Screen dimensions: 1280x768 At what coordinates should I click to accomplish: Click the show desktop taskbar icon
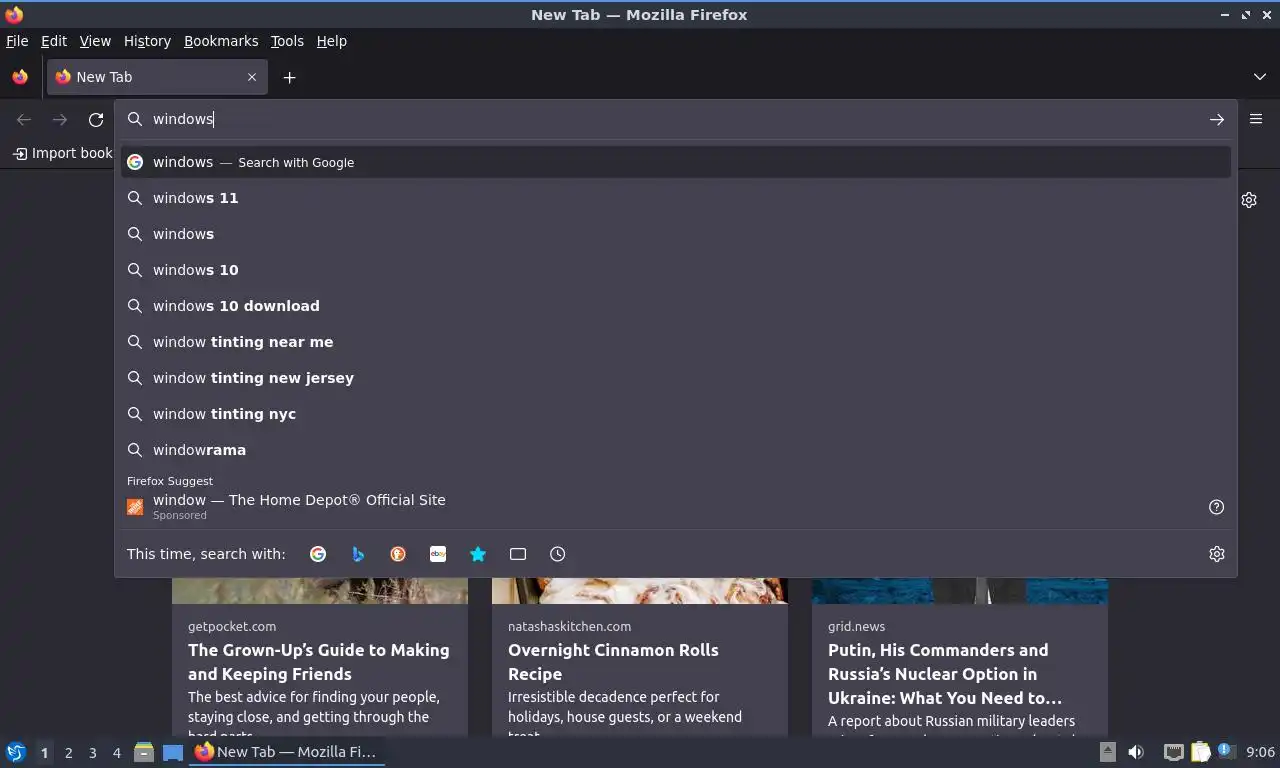pos(173,752)
